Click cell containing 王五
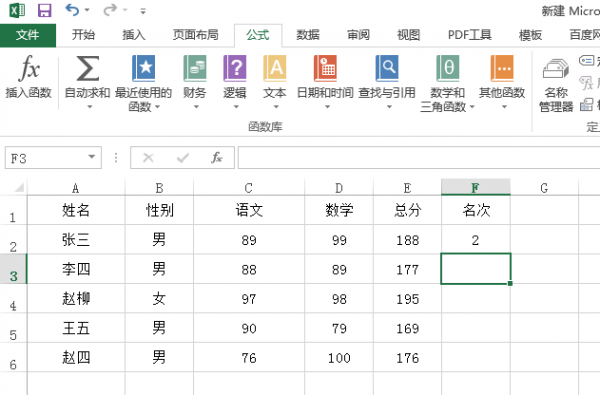 [x=76, y=328]
